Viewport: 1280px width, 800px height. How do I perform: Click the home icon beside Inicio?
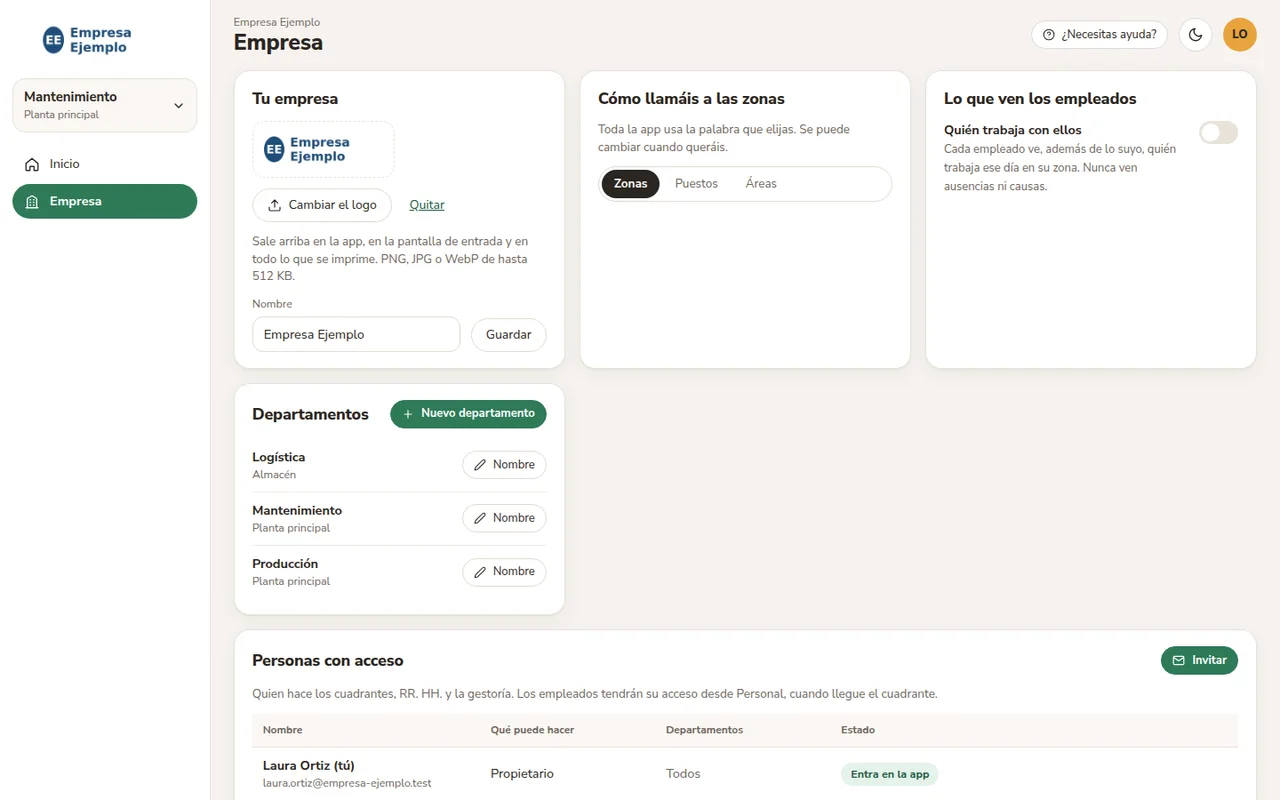click(32, 164)
